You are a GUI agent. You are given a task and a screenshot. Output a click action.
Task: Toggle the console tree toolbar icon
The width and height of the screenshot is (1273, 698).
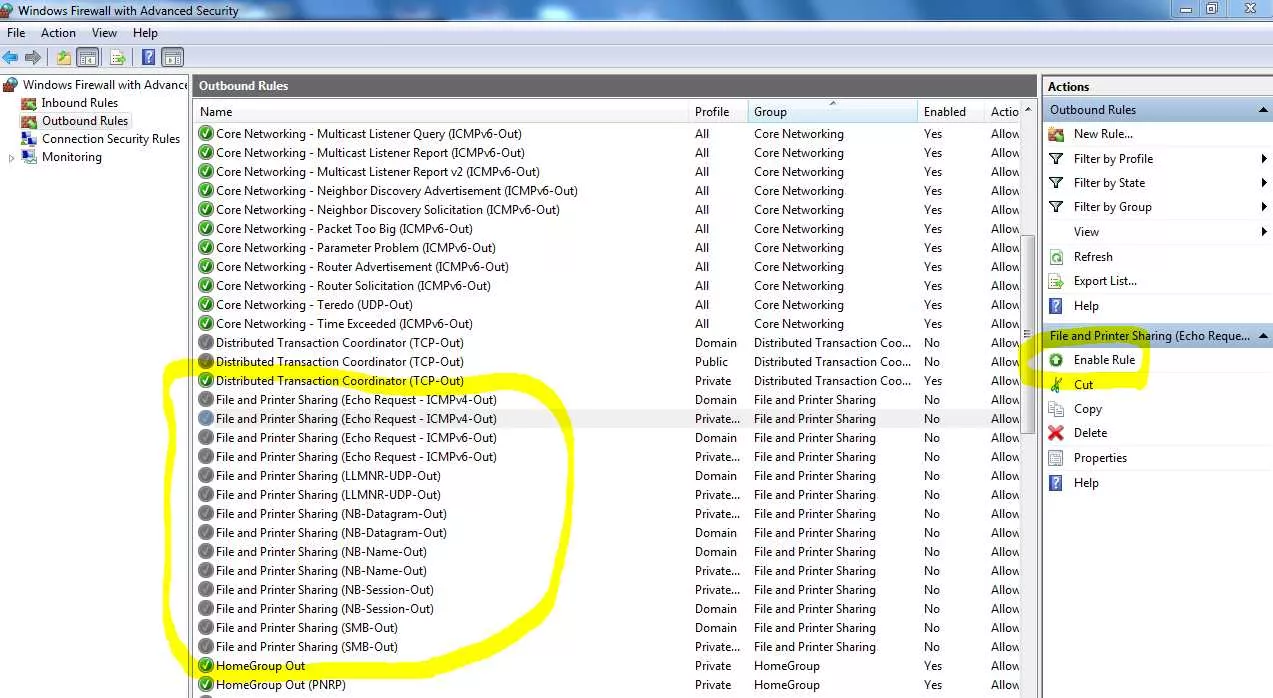[x=88, y=57]
